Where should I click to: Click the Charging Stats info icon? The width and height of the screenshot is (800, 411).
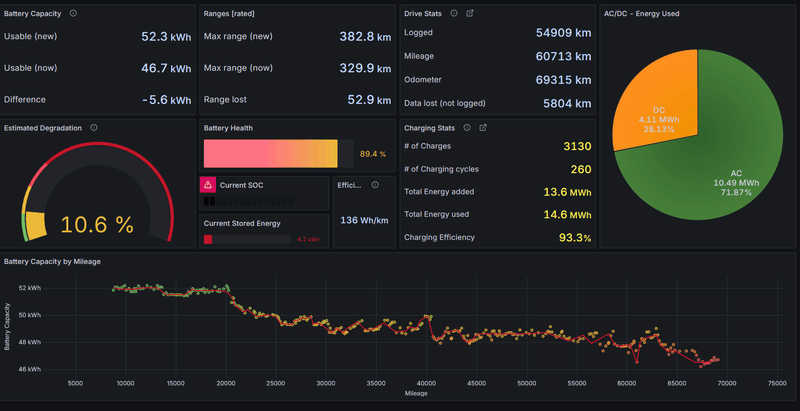(468, 128)
